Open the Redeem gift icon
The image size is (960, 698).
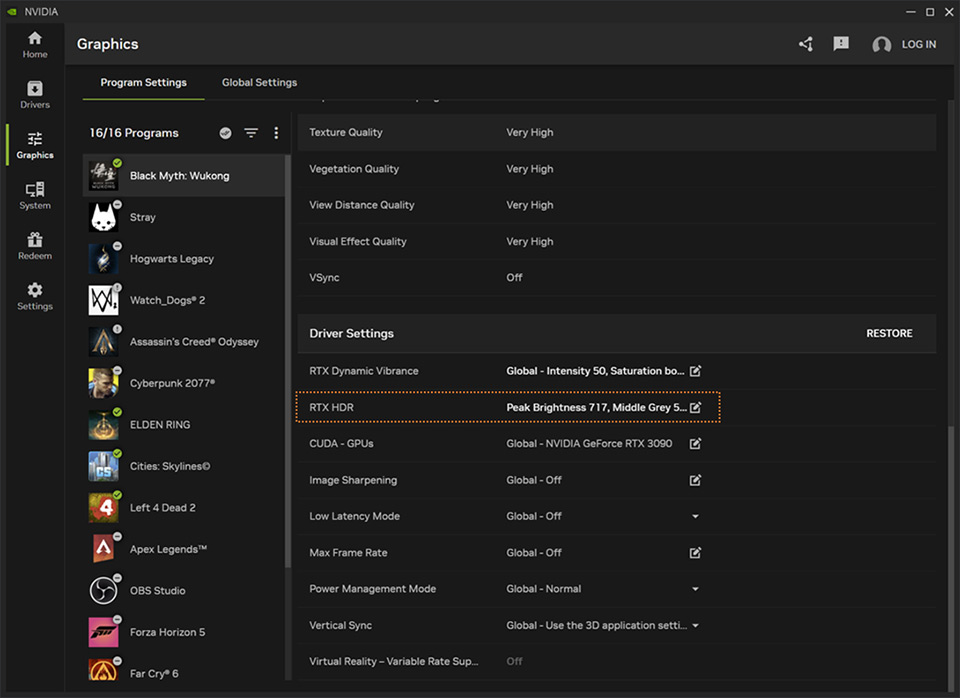point(35,246)
